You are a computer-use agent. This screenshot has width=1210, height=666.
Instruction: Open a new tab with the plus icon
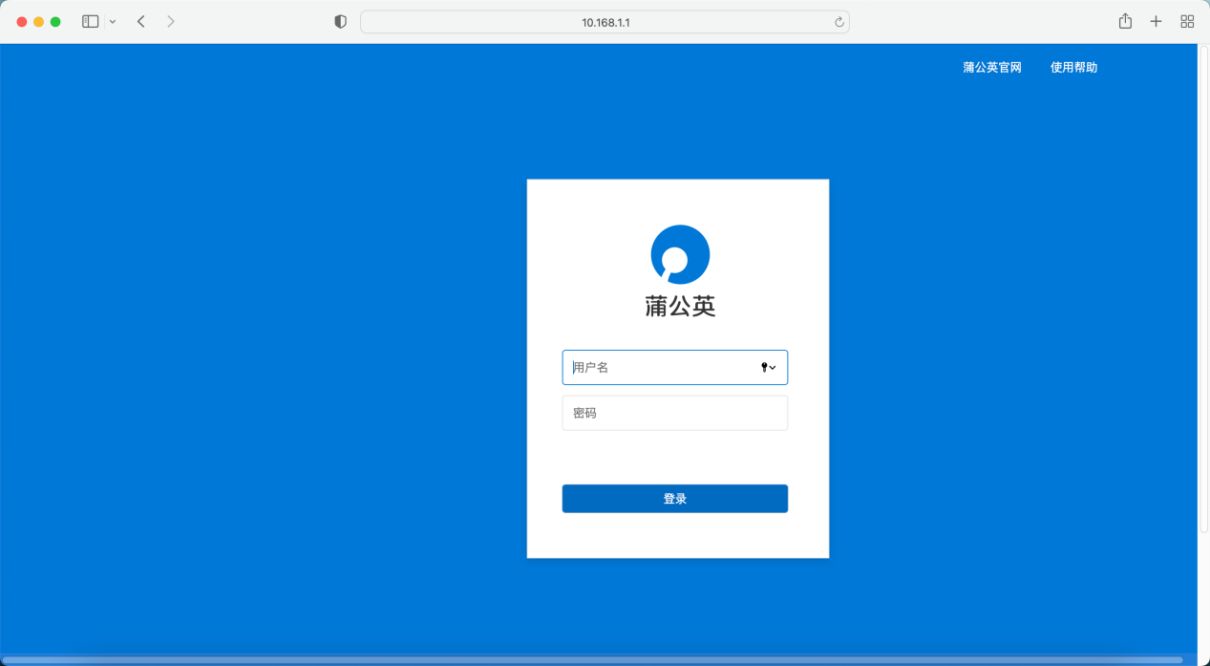click(1156, 21)
